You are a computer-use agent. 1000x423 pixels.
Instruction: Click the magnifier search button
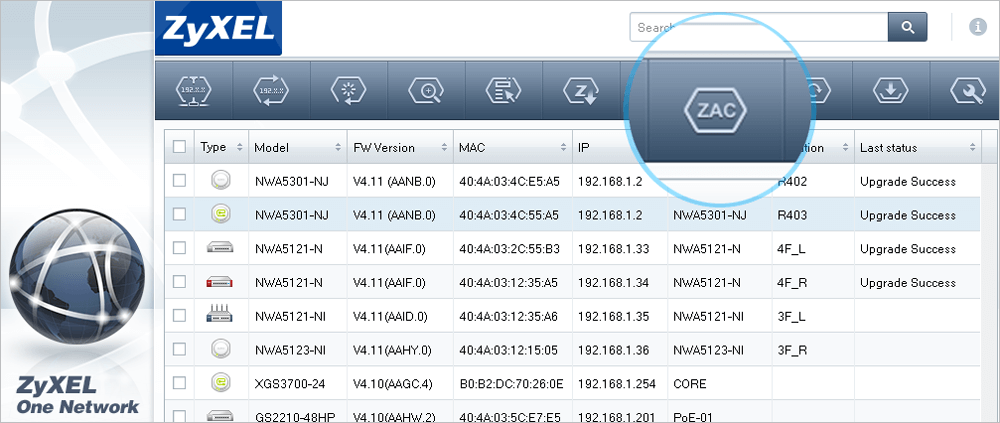[908, 27]
